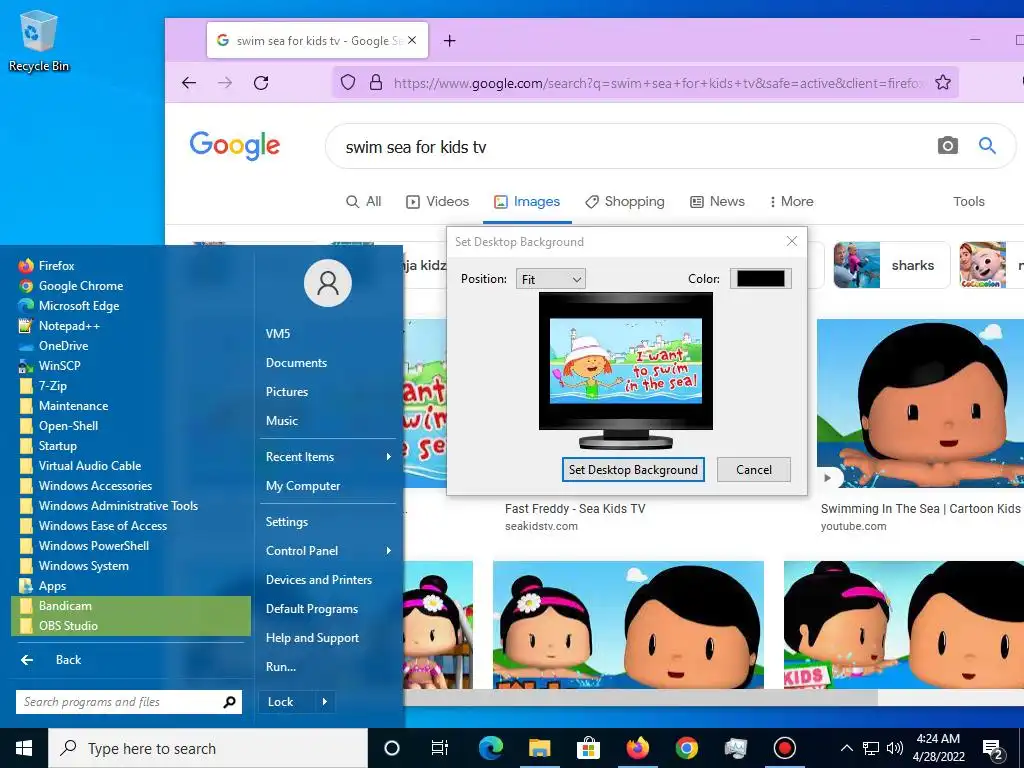
Task: Click the Firefox forward arrow
Action: [x=225, y=82]
